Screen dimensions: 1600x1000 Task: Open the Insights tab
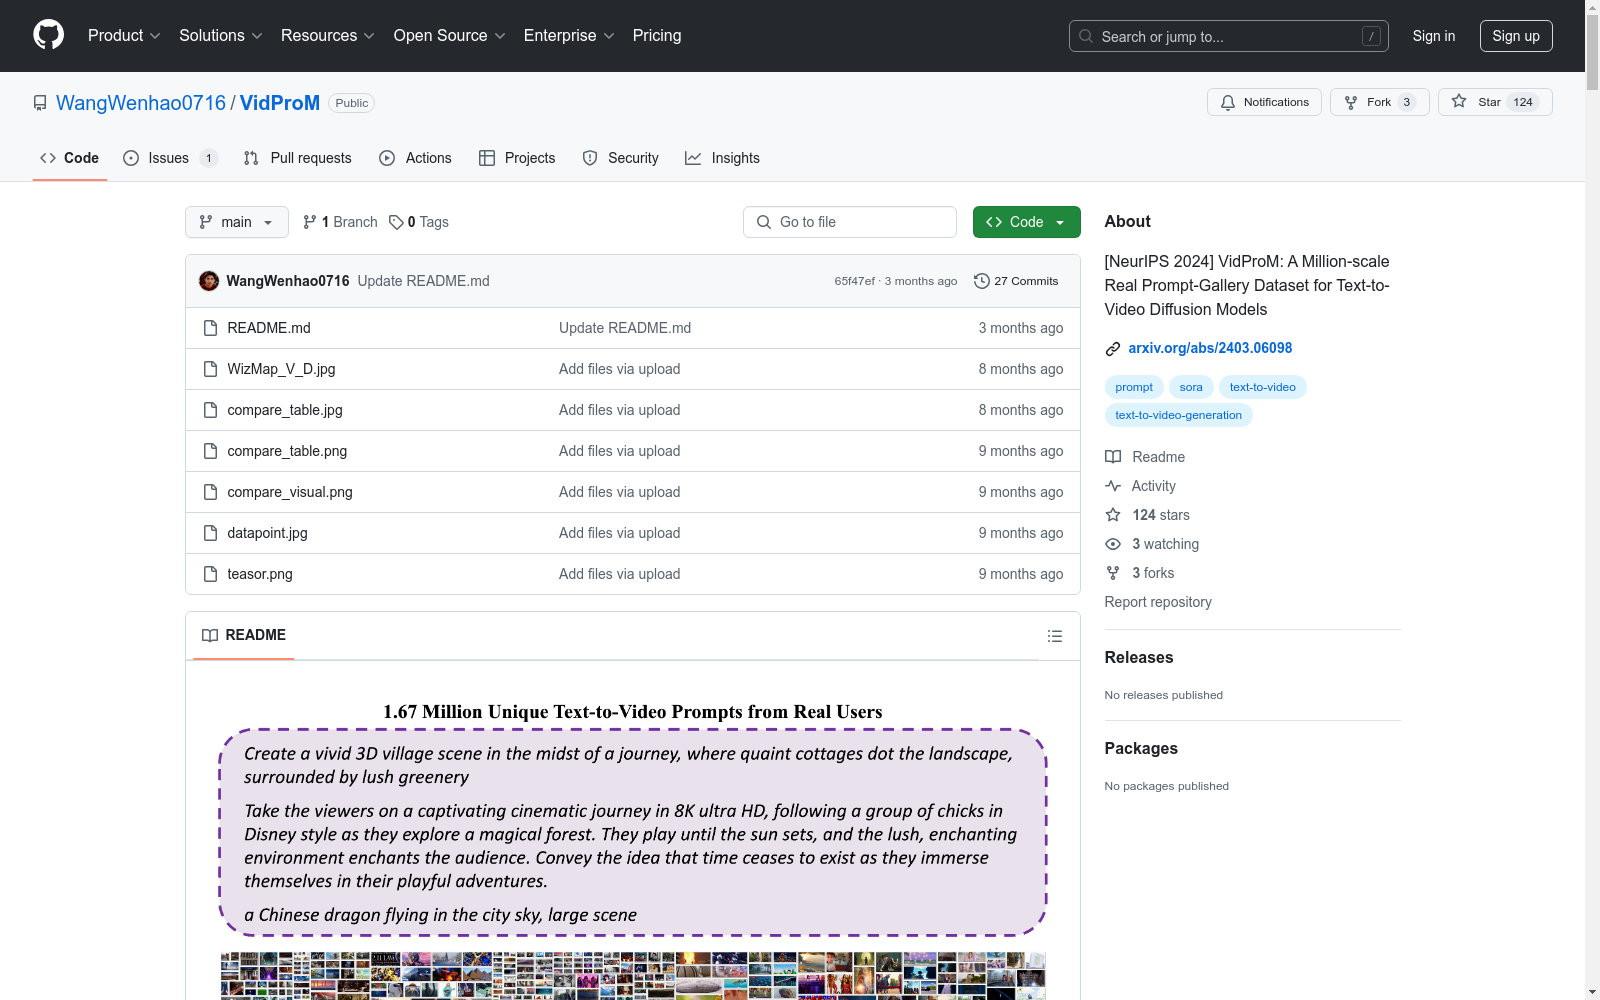click(x=723, y=158)
